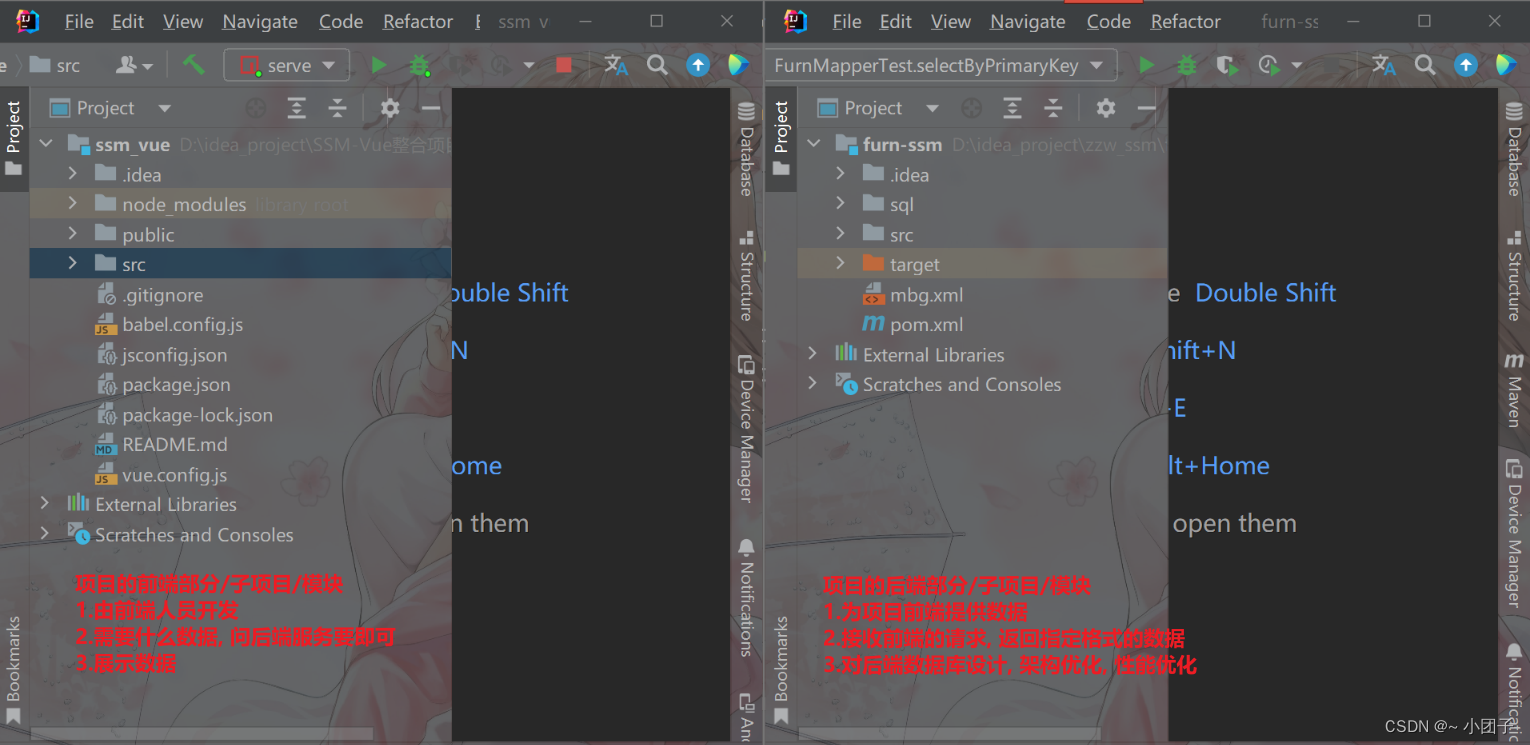This screenshot has height=745, width=1530.
Task: Expand Scratches and Consoles in ssm_vue window
Action: 45,533
